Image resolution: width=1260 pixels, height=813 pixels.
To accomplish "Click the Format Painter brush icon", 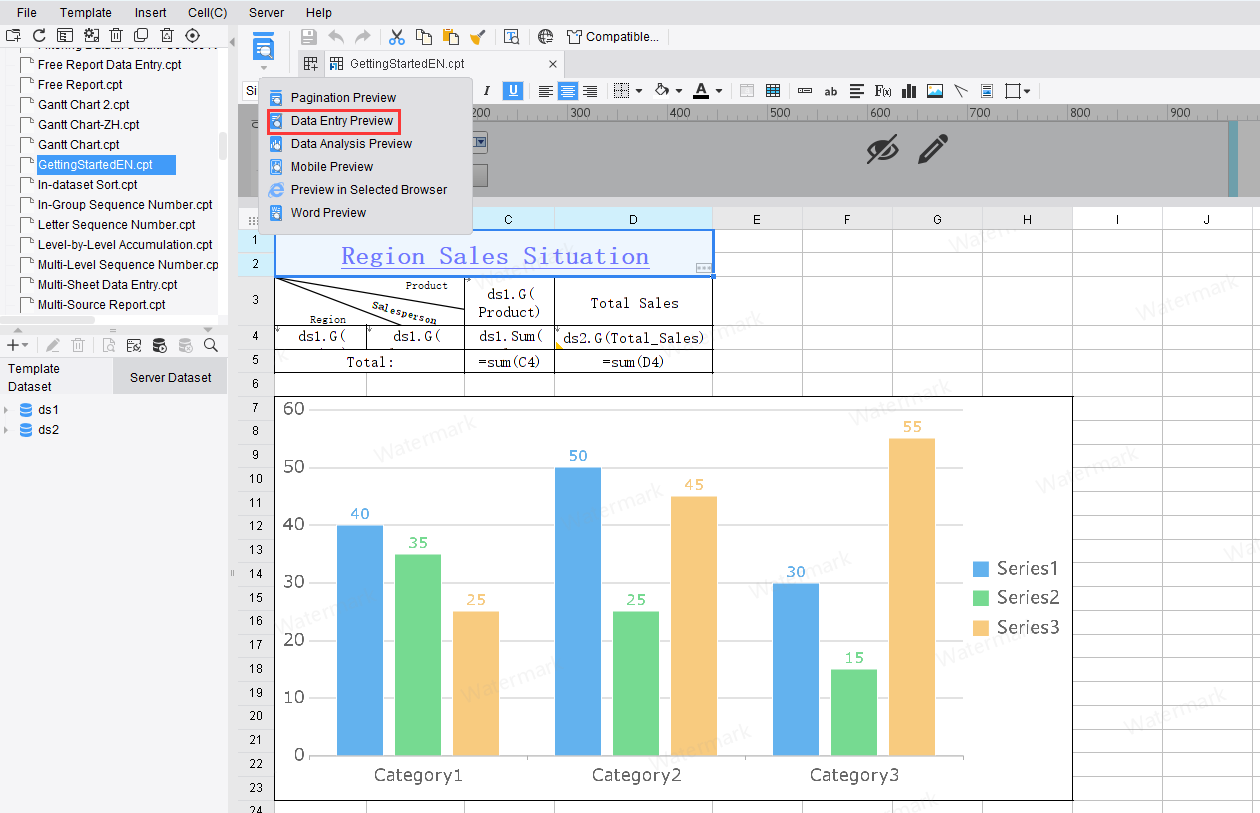I will tap(478, 37).
